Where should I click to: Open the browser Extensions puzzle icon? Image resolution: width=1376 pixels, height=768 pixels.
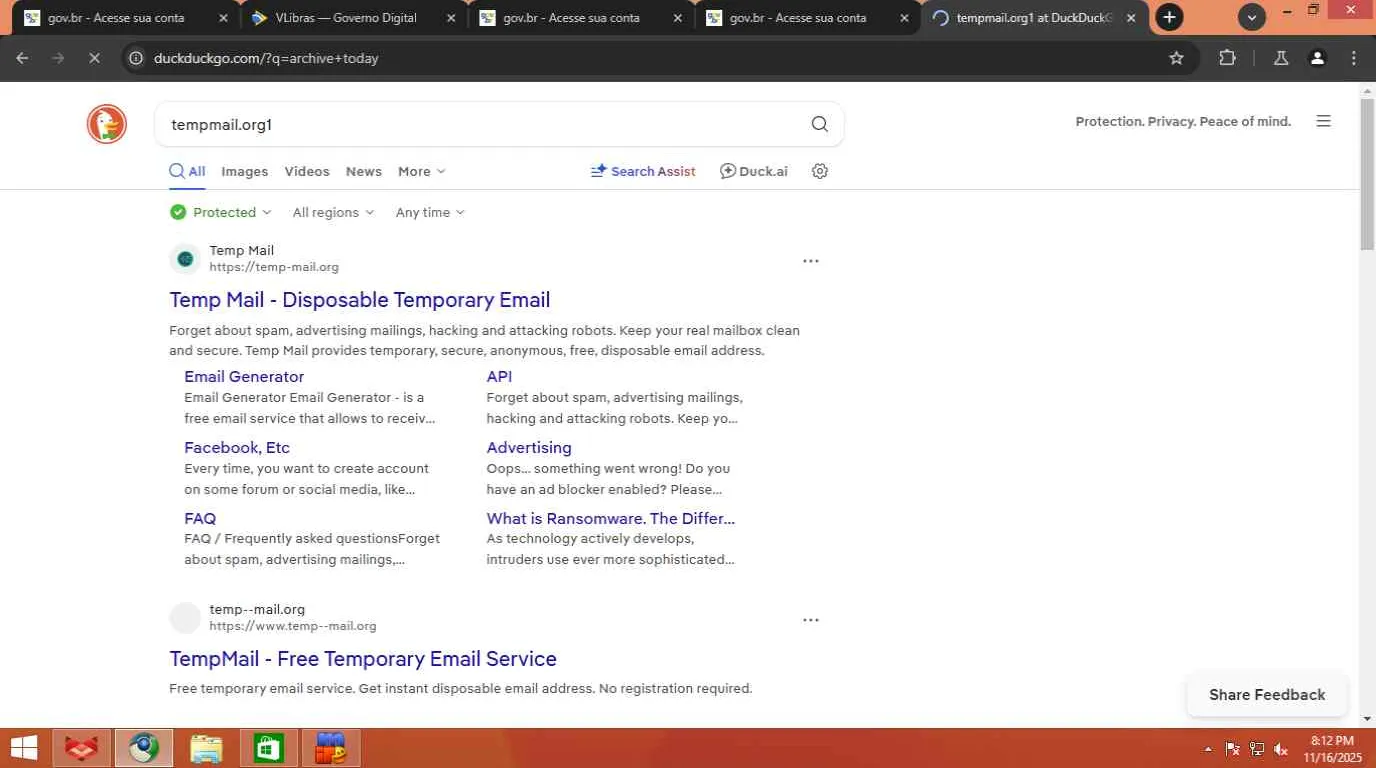tap(1228, 58)
